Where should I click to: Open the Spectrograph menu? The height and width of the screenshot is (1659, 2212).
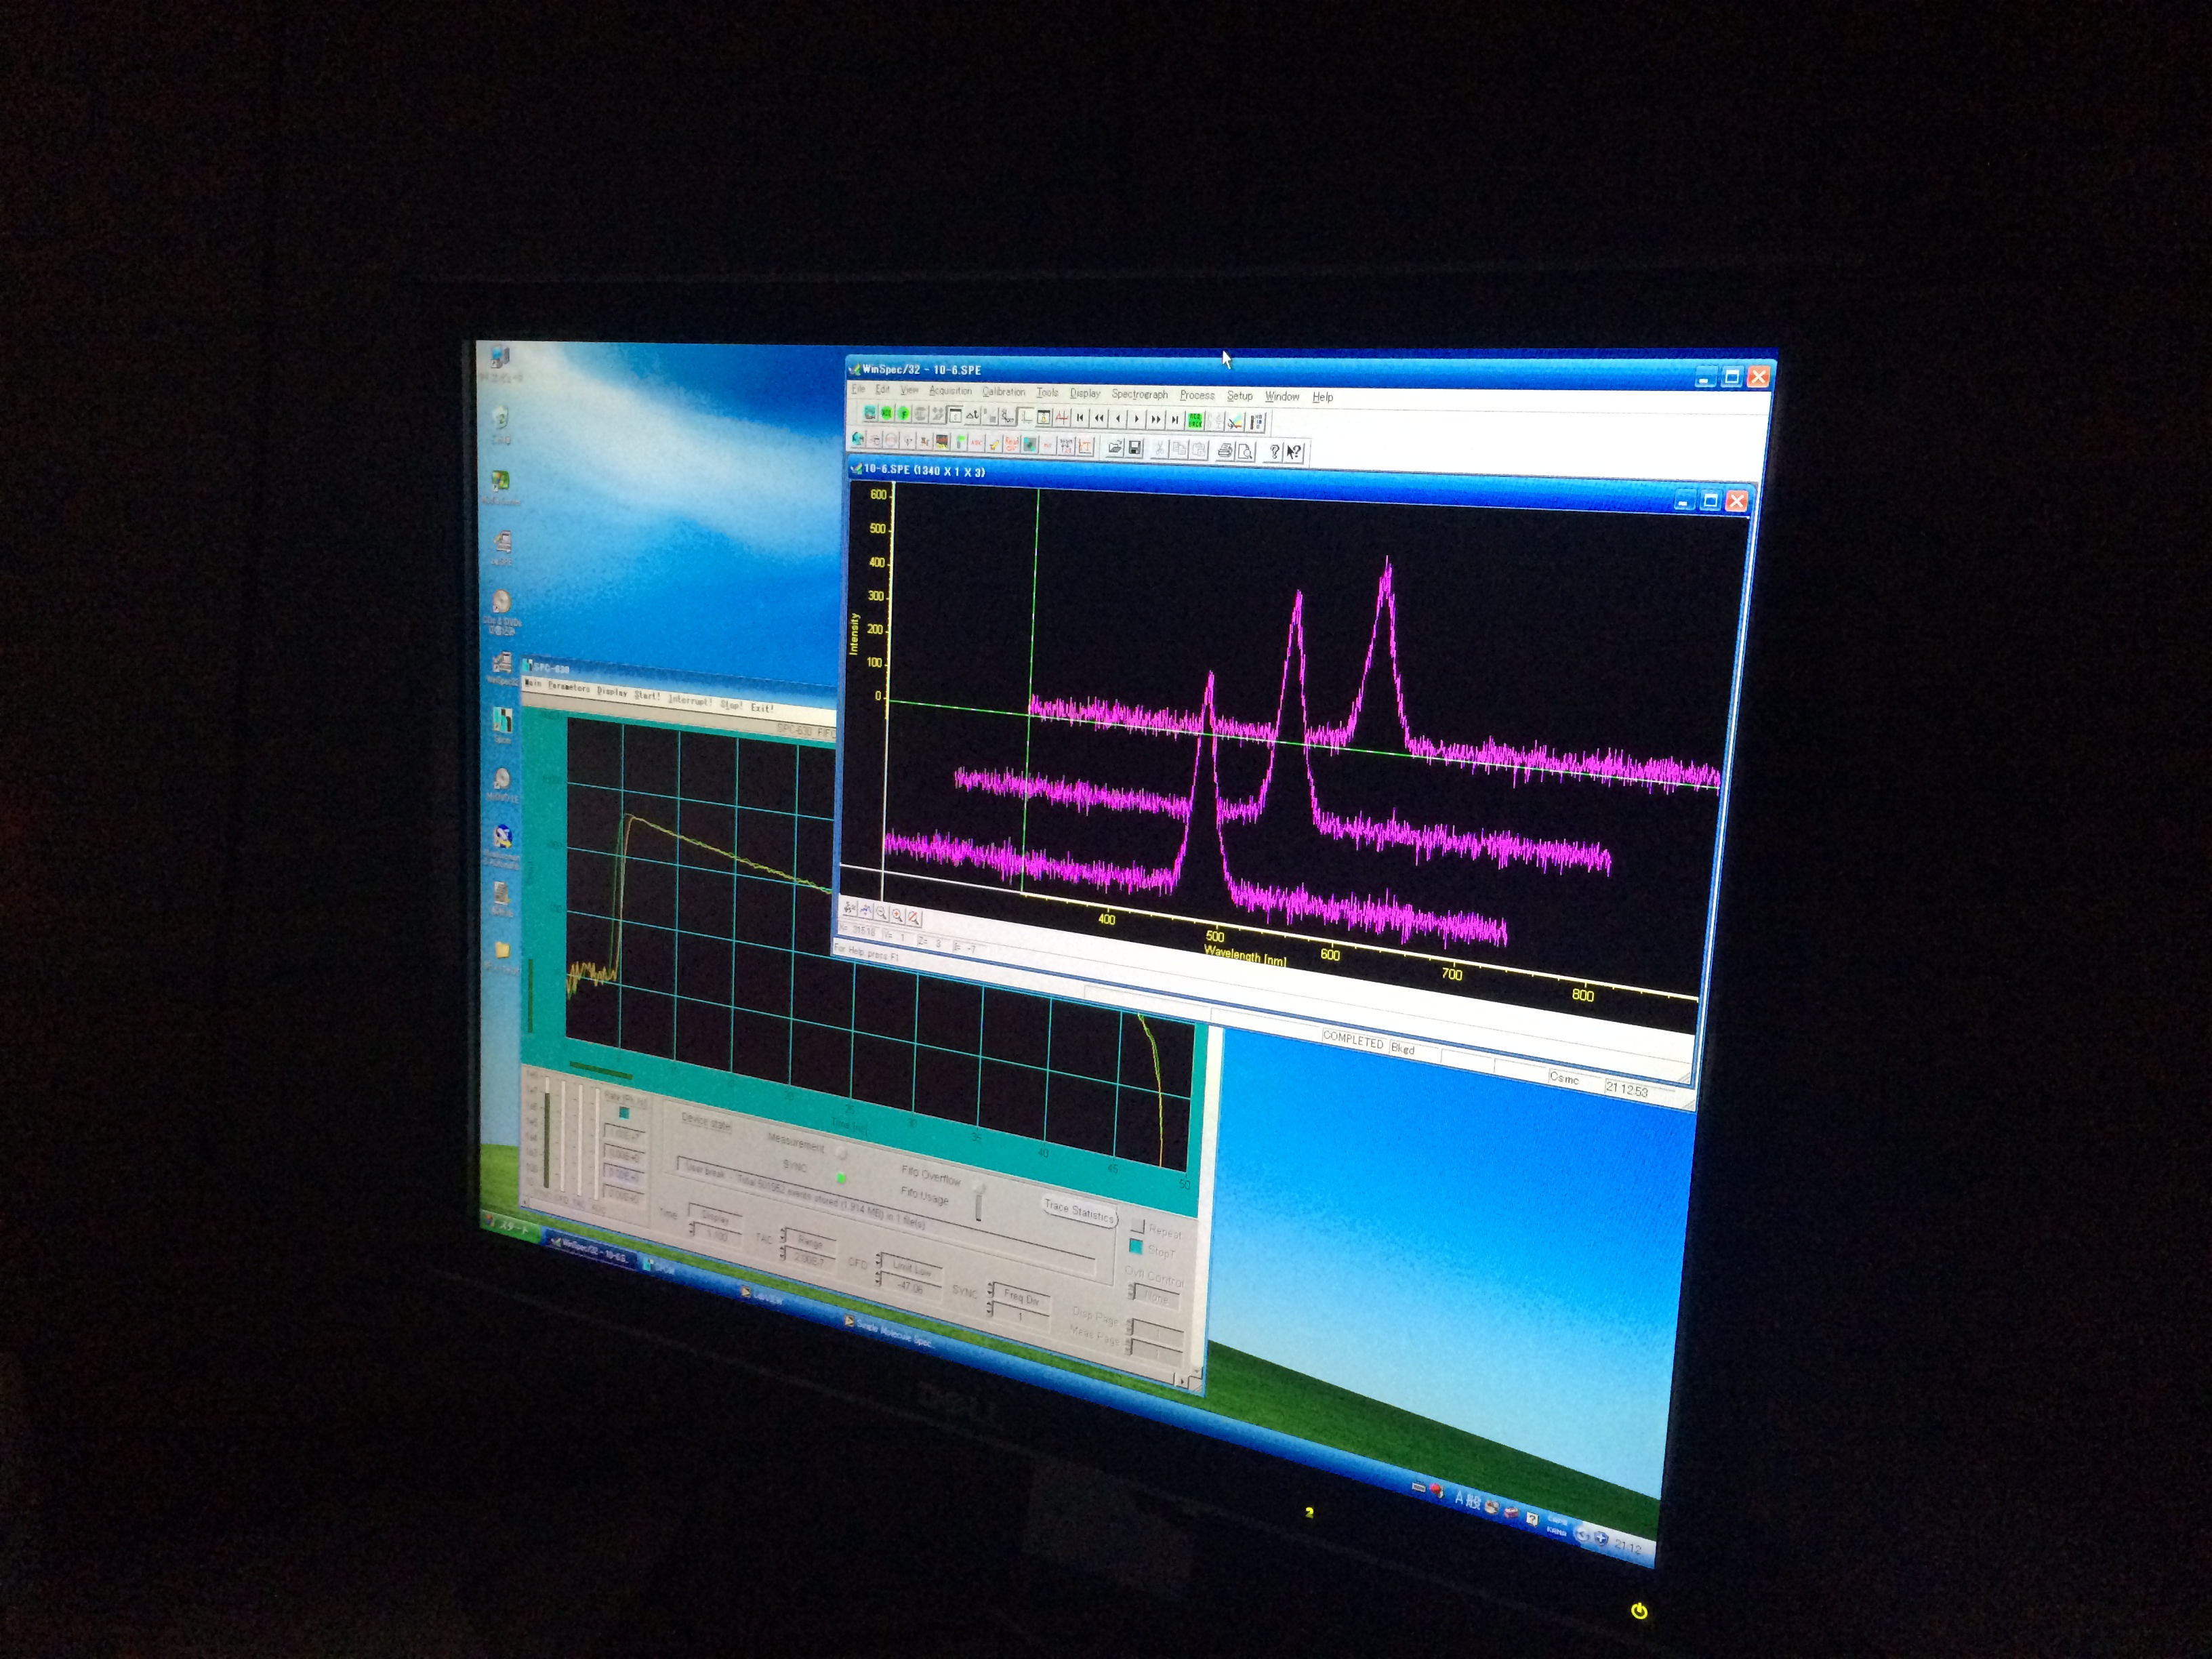coord(1139,394)
